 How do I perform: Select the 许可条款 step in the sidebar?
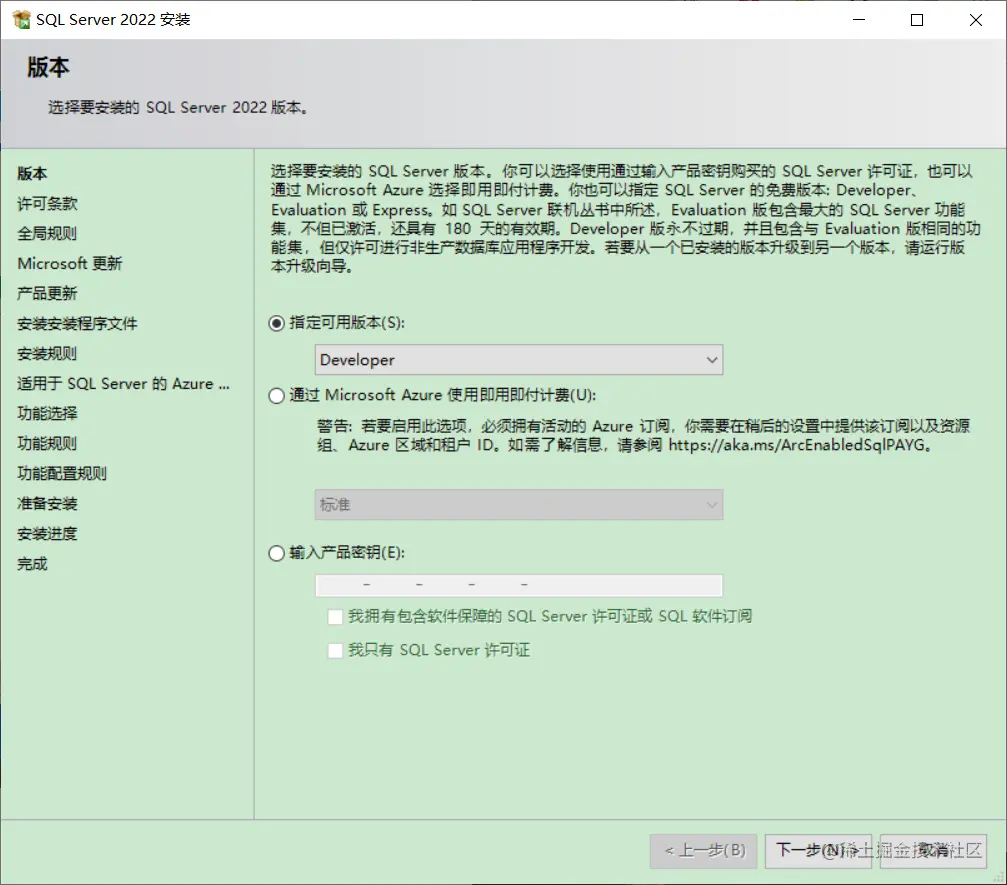(x=47, y=204)
